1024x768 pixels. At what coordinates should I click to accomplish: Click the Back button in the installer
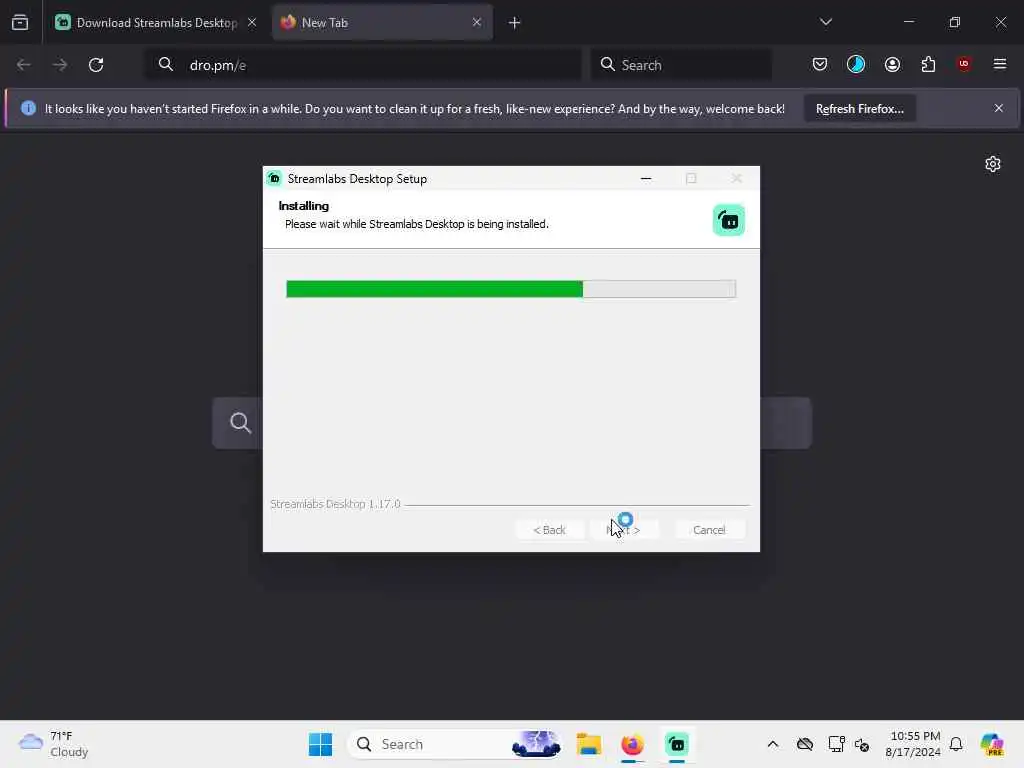click(549, 530)
